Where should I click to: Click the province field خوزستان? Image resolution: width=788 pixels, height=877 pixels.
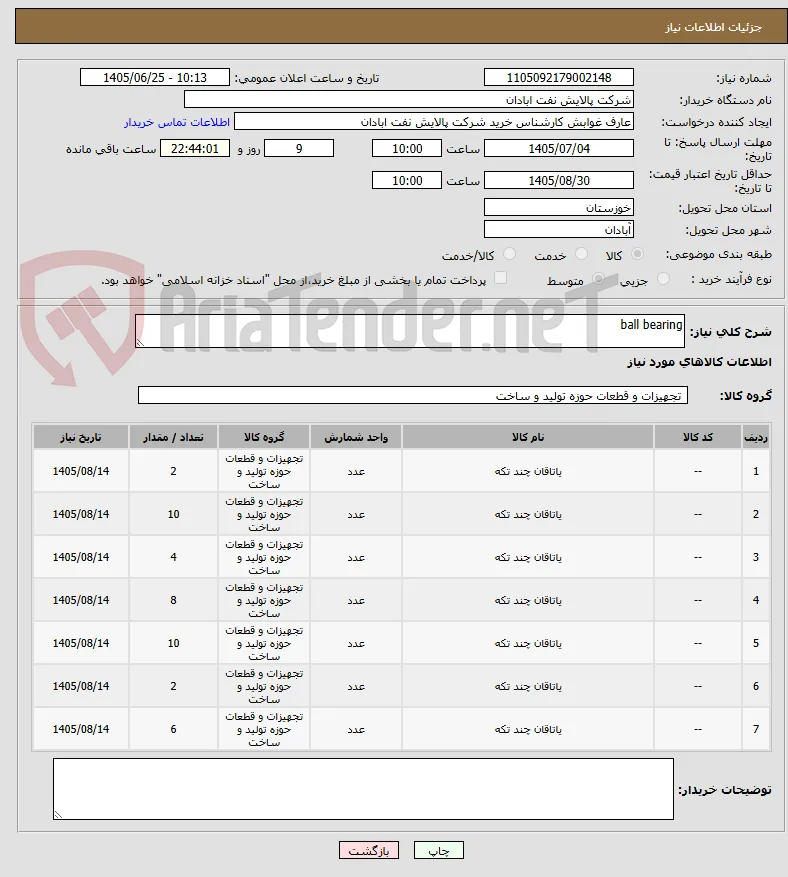559,208
